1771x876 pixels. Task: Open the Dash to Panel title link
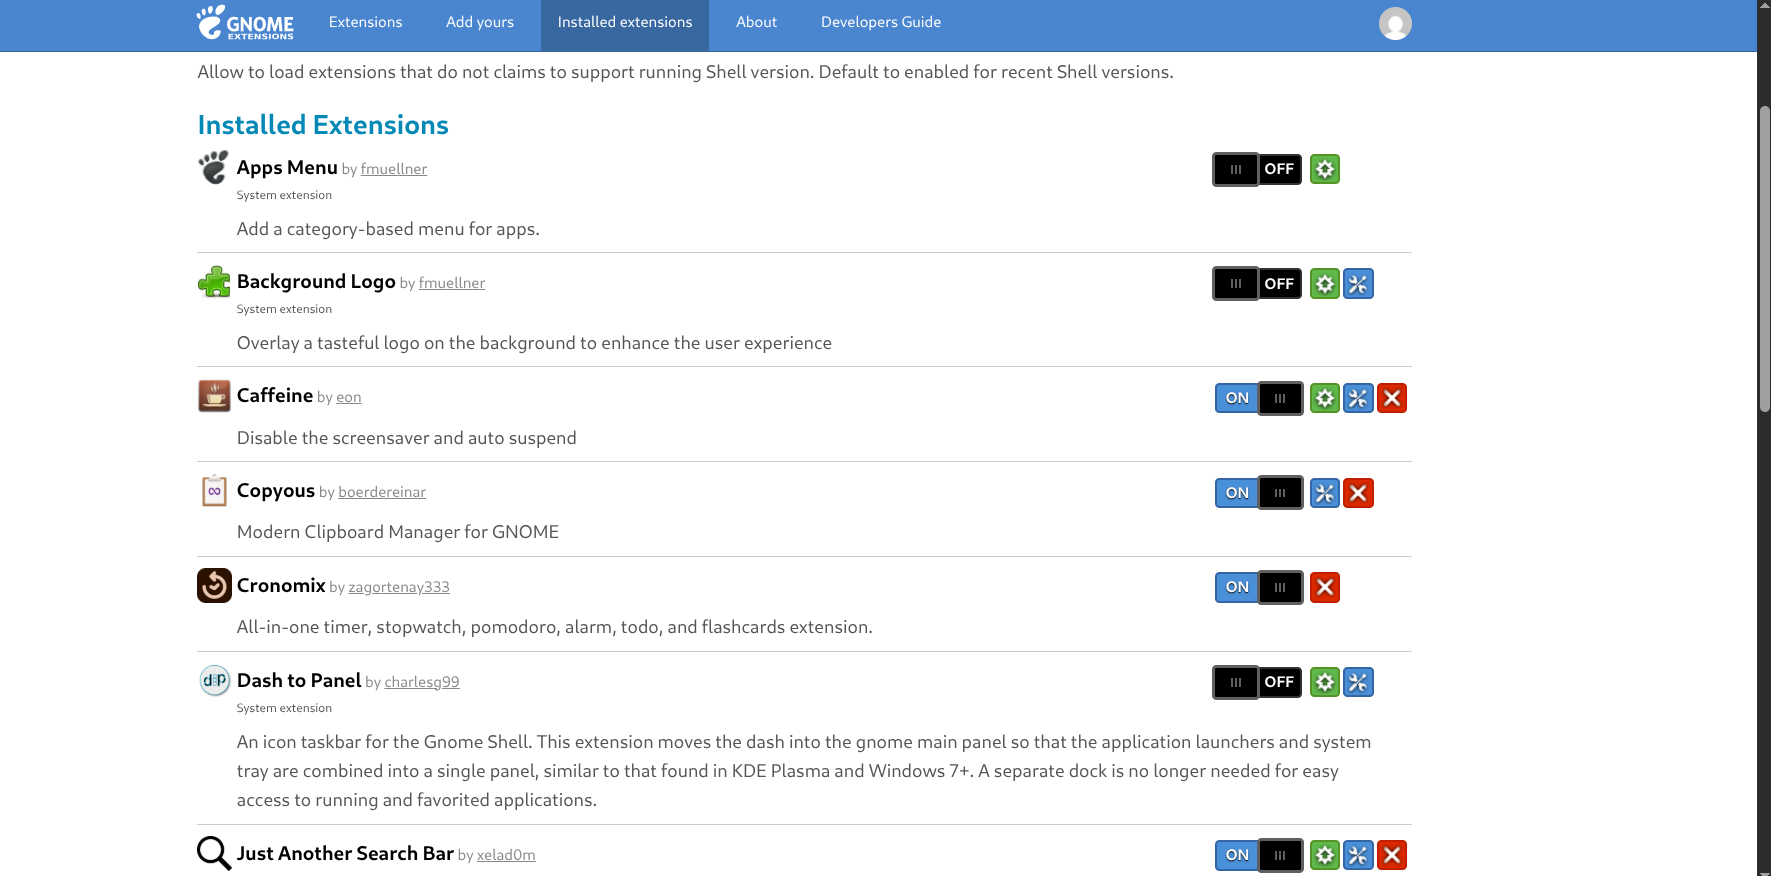click(299, 680)
